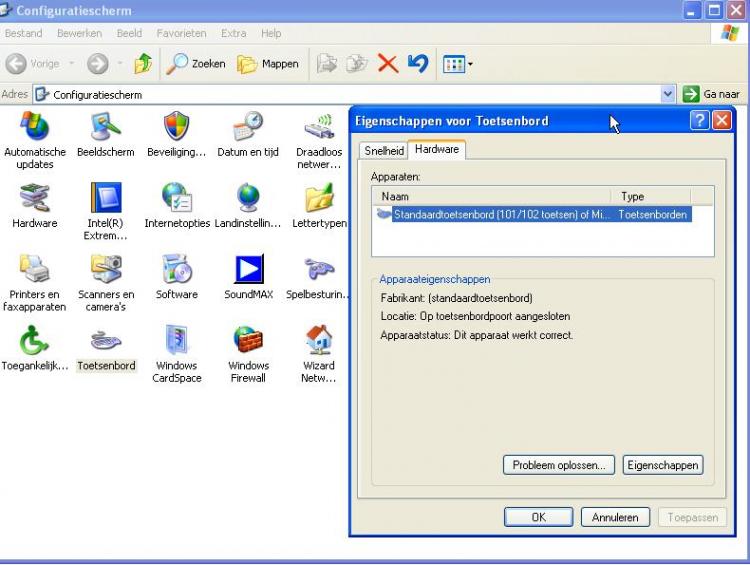
Task: Open the Bestand menu
Action: point(23,33)
